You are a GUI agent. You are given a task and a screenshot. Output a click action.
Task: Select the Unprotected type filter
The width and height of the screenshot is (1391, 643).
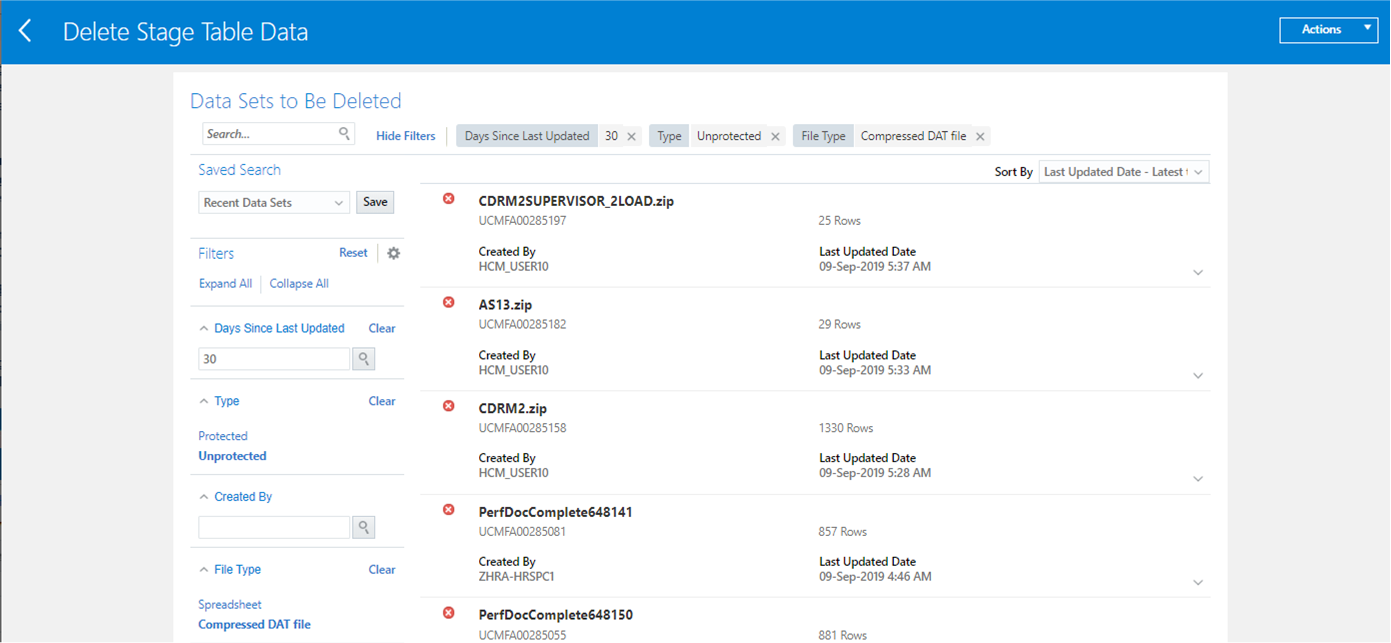tap(232, 456)
